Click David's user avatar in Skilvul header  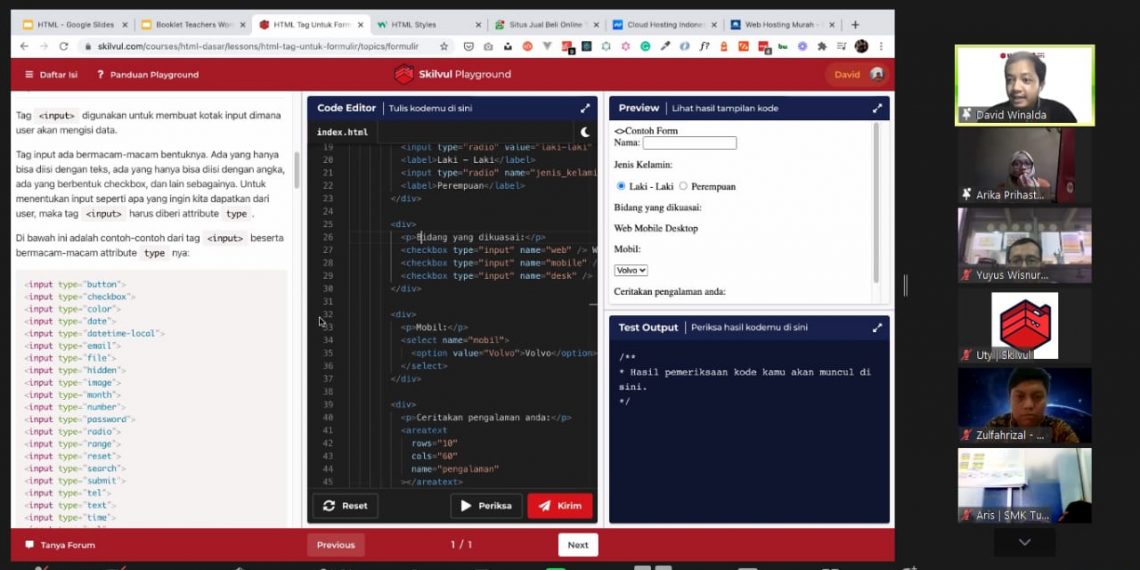(x=877, y=74)
